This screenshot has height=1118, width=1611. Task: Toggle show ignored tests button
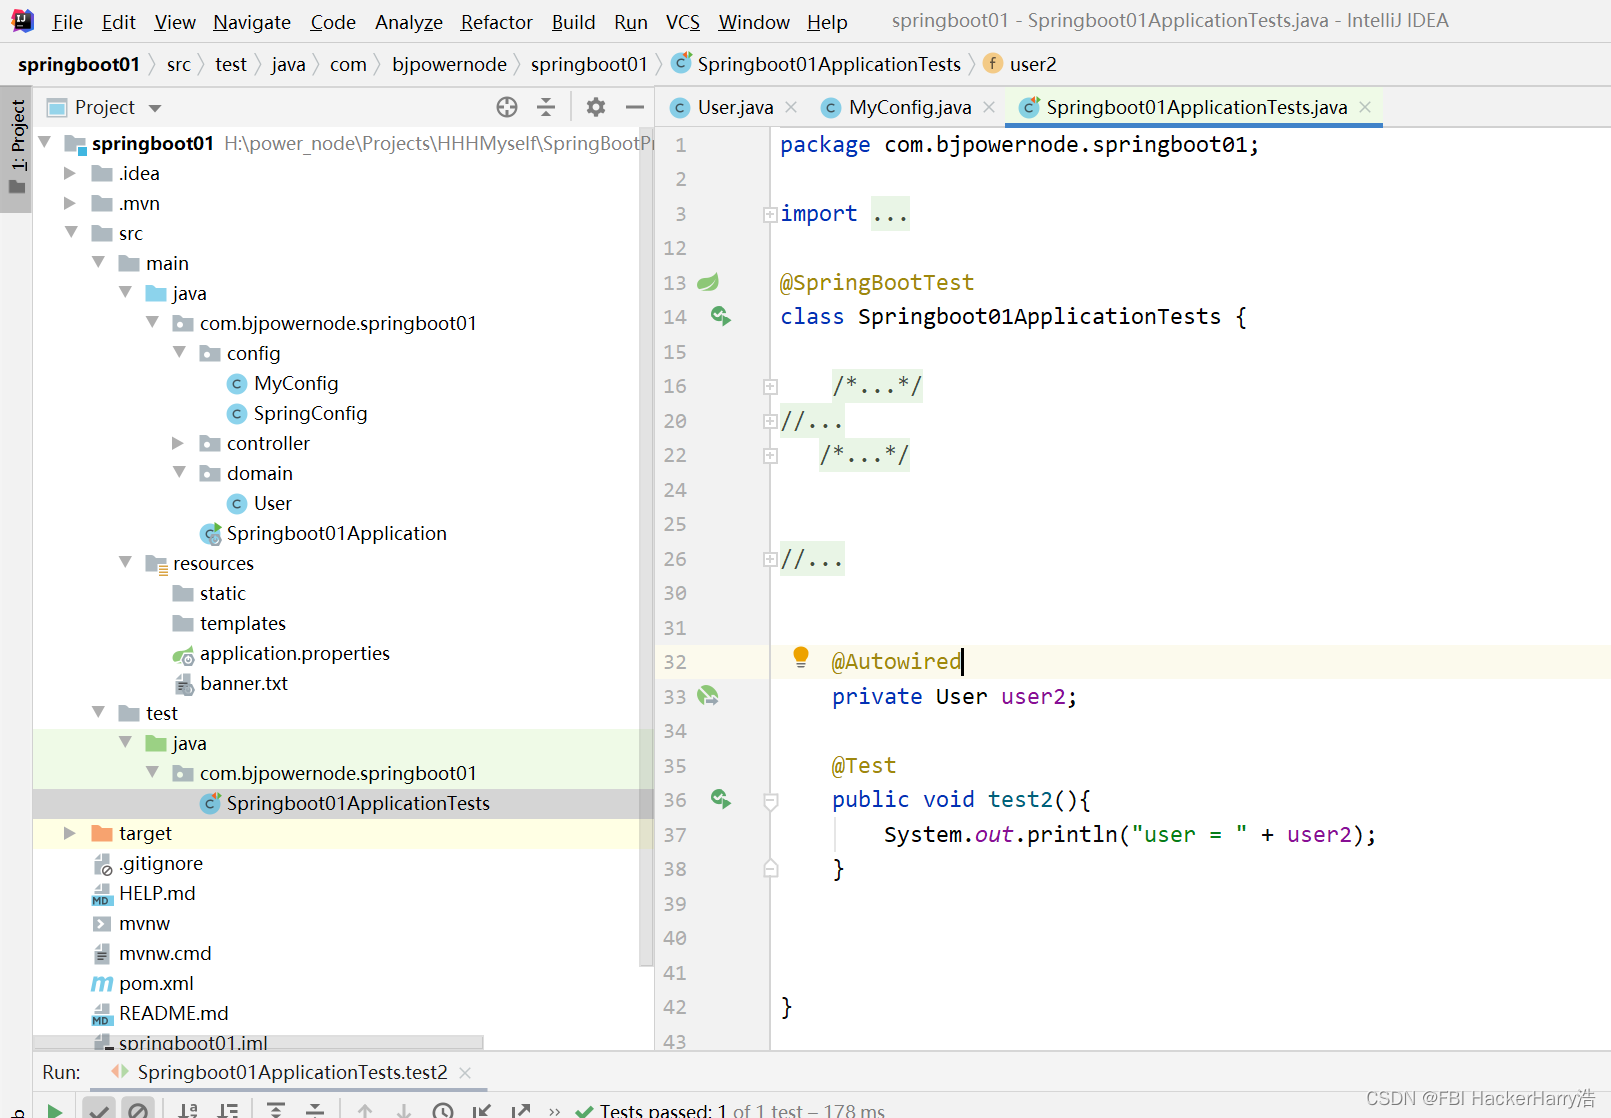138,1110
